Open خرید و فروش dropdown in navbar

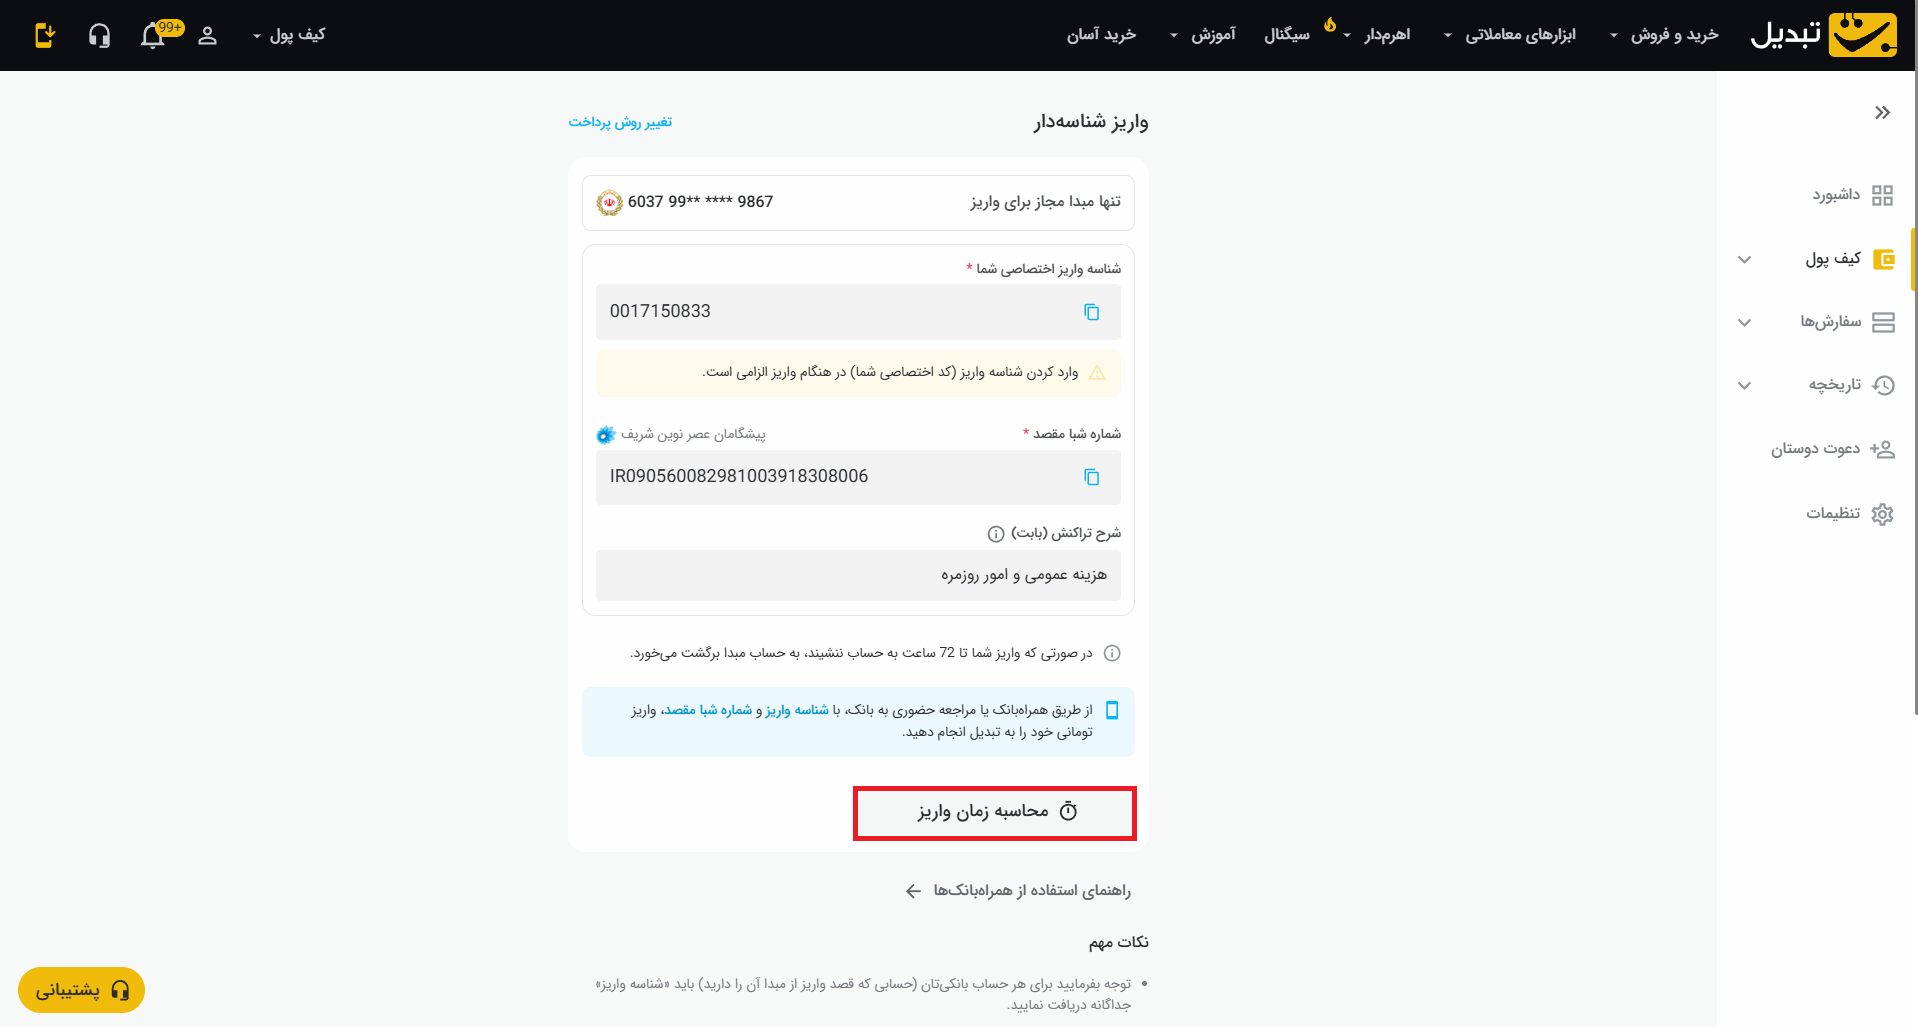pyautogui.click(x=1665, y=35)
